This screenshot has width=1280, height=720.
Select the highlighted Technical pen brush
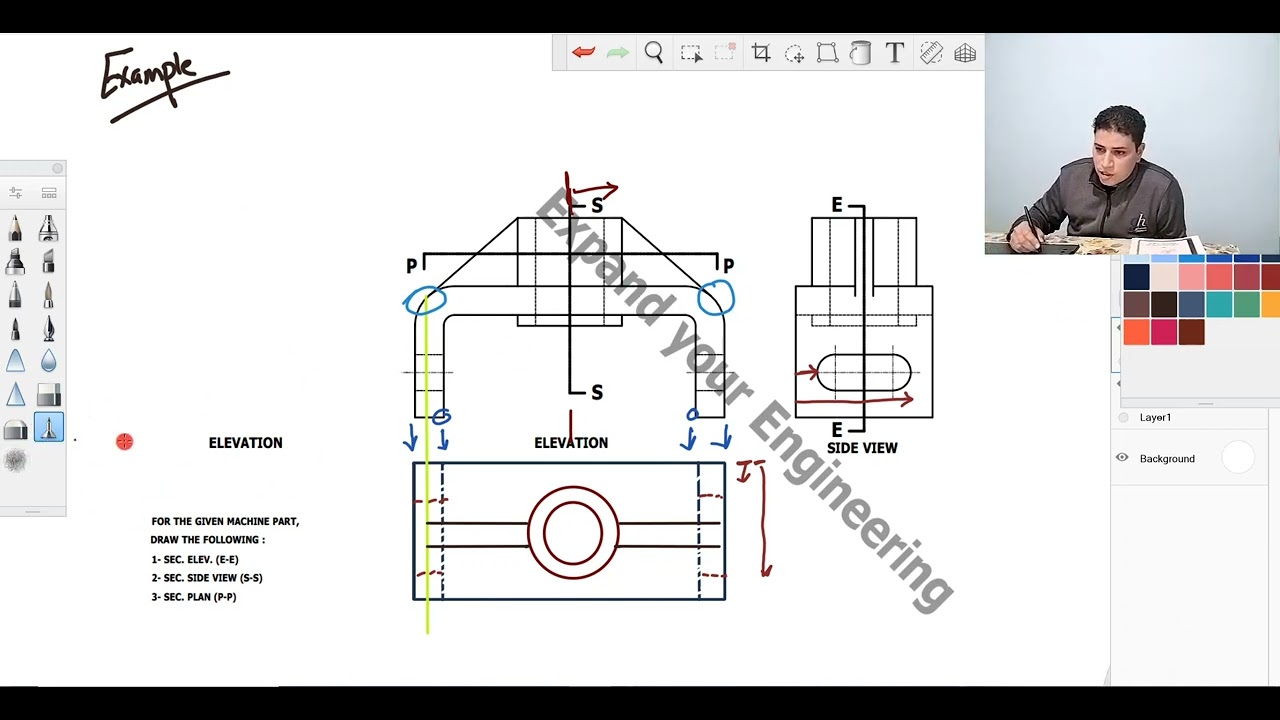tap(48, 428)
